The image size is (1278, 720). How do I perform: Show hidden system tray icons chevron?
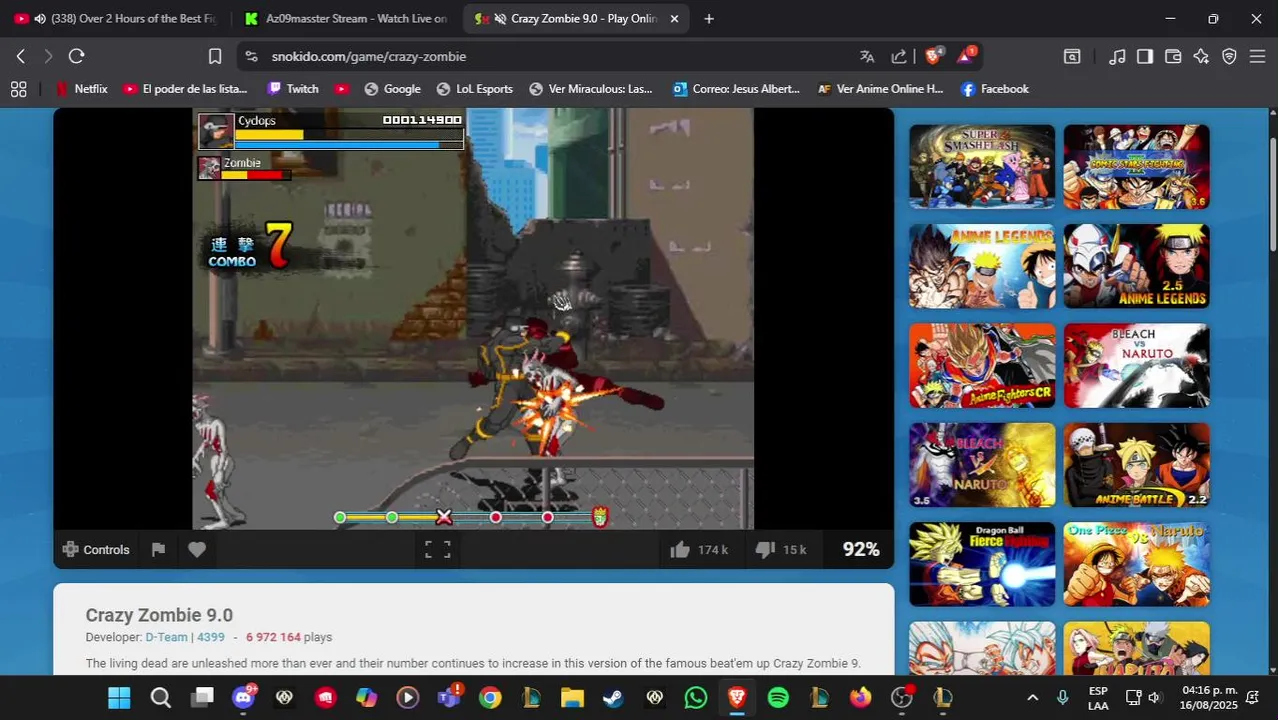click(x=1032, y=697)
